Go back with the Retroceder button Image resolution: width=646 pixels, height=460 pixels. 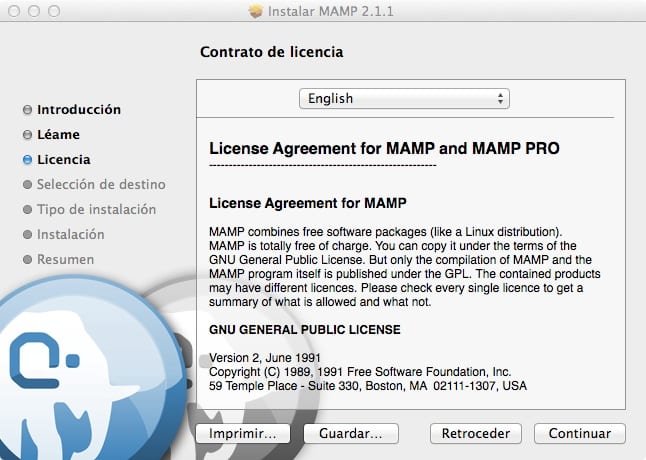476,434
